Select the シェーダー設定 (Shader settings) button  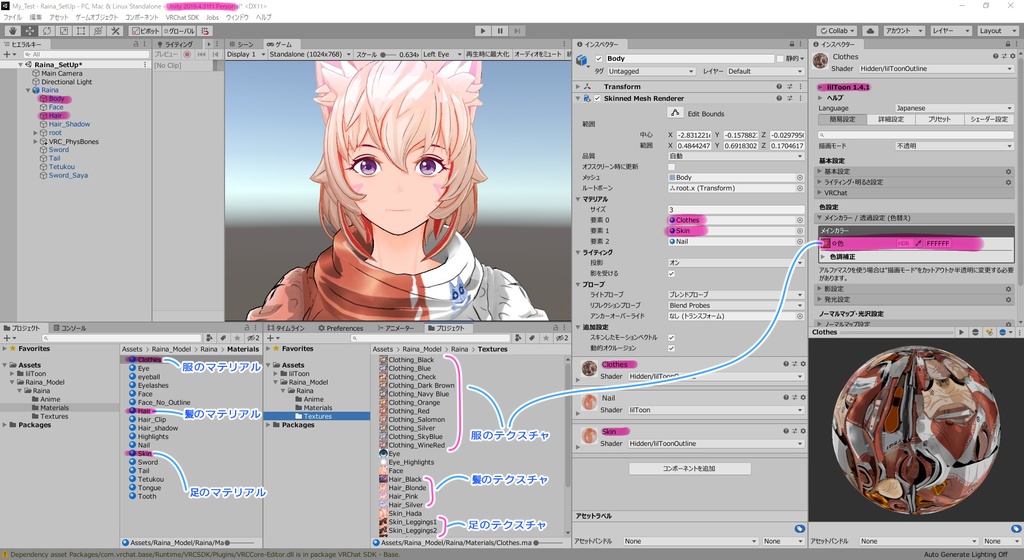click(989, 119)
